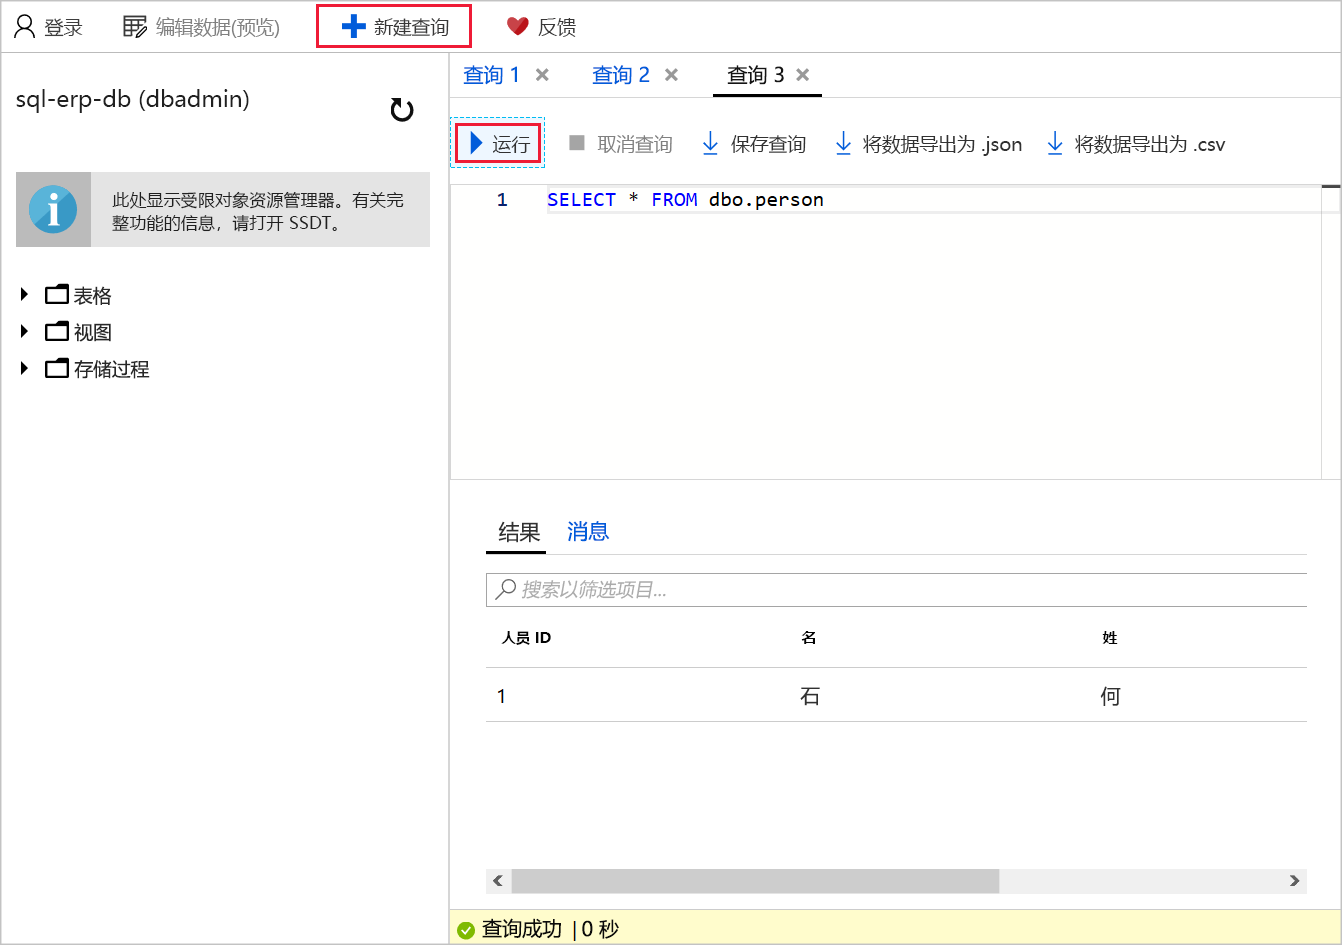Click the download arrow for export as .csv
1342x945 pixels.
coord(1055,144)
